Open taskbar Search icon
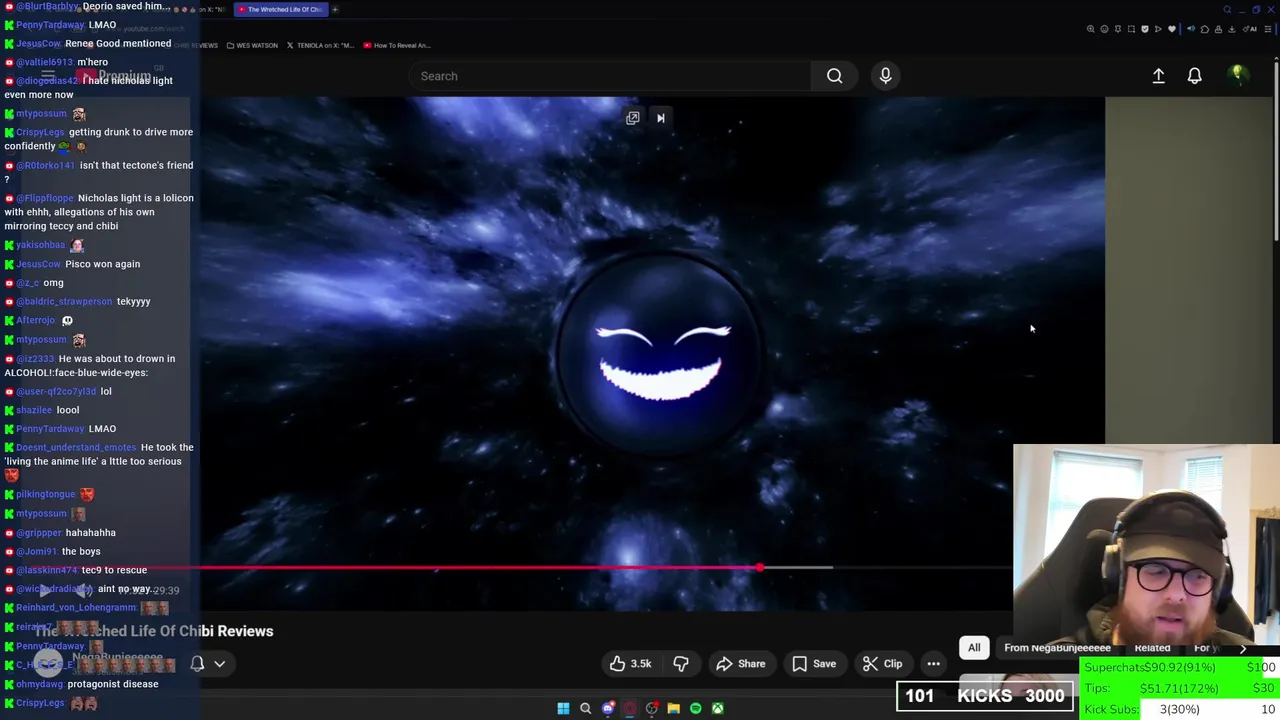 point(585,709)
